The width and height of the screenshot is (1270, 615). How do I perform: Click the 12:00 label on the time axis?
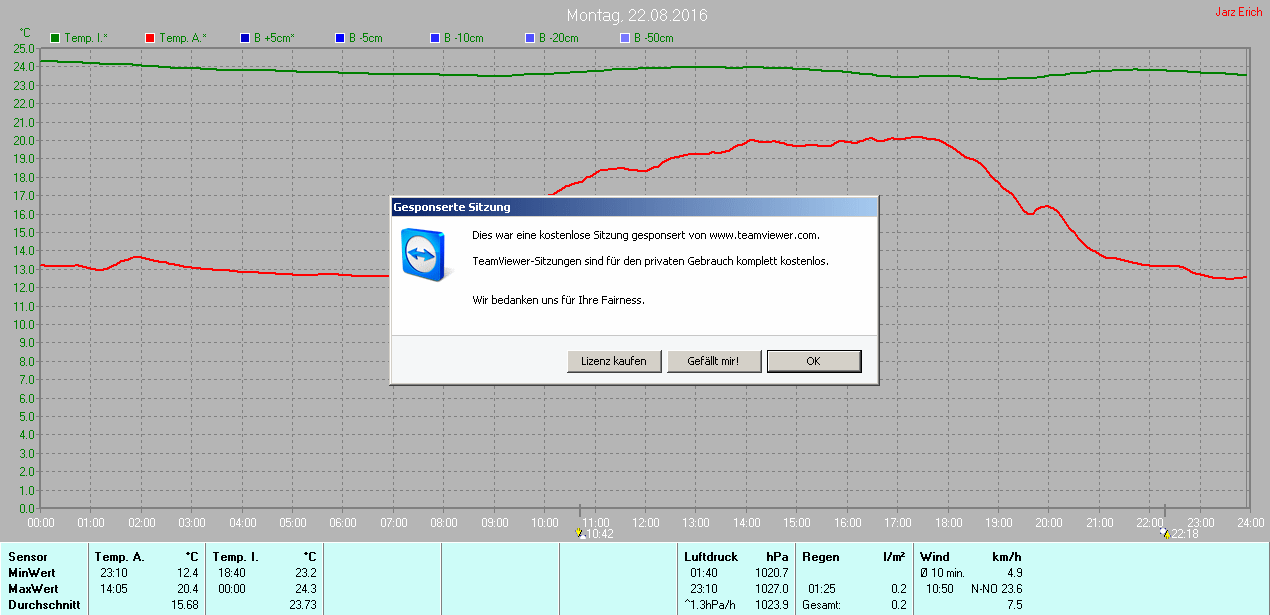click(x=645, y=523)
